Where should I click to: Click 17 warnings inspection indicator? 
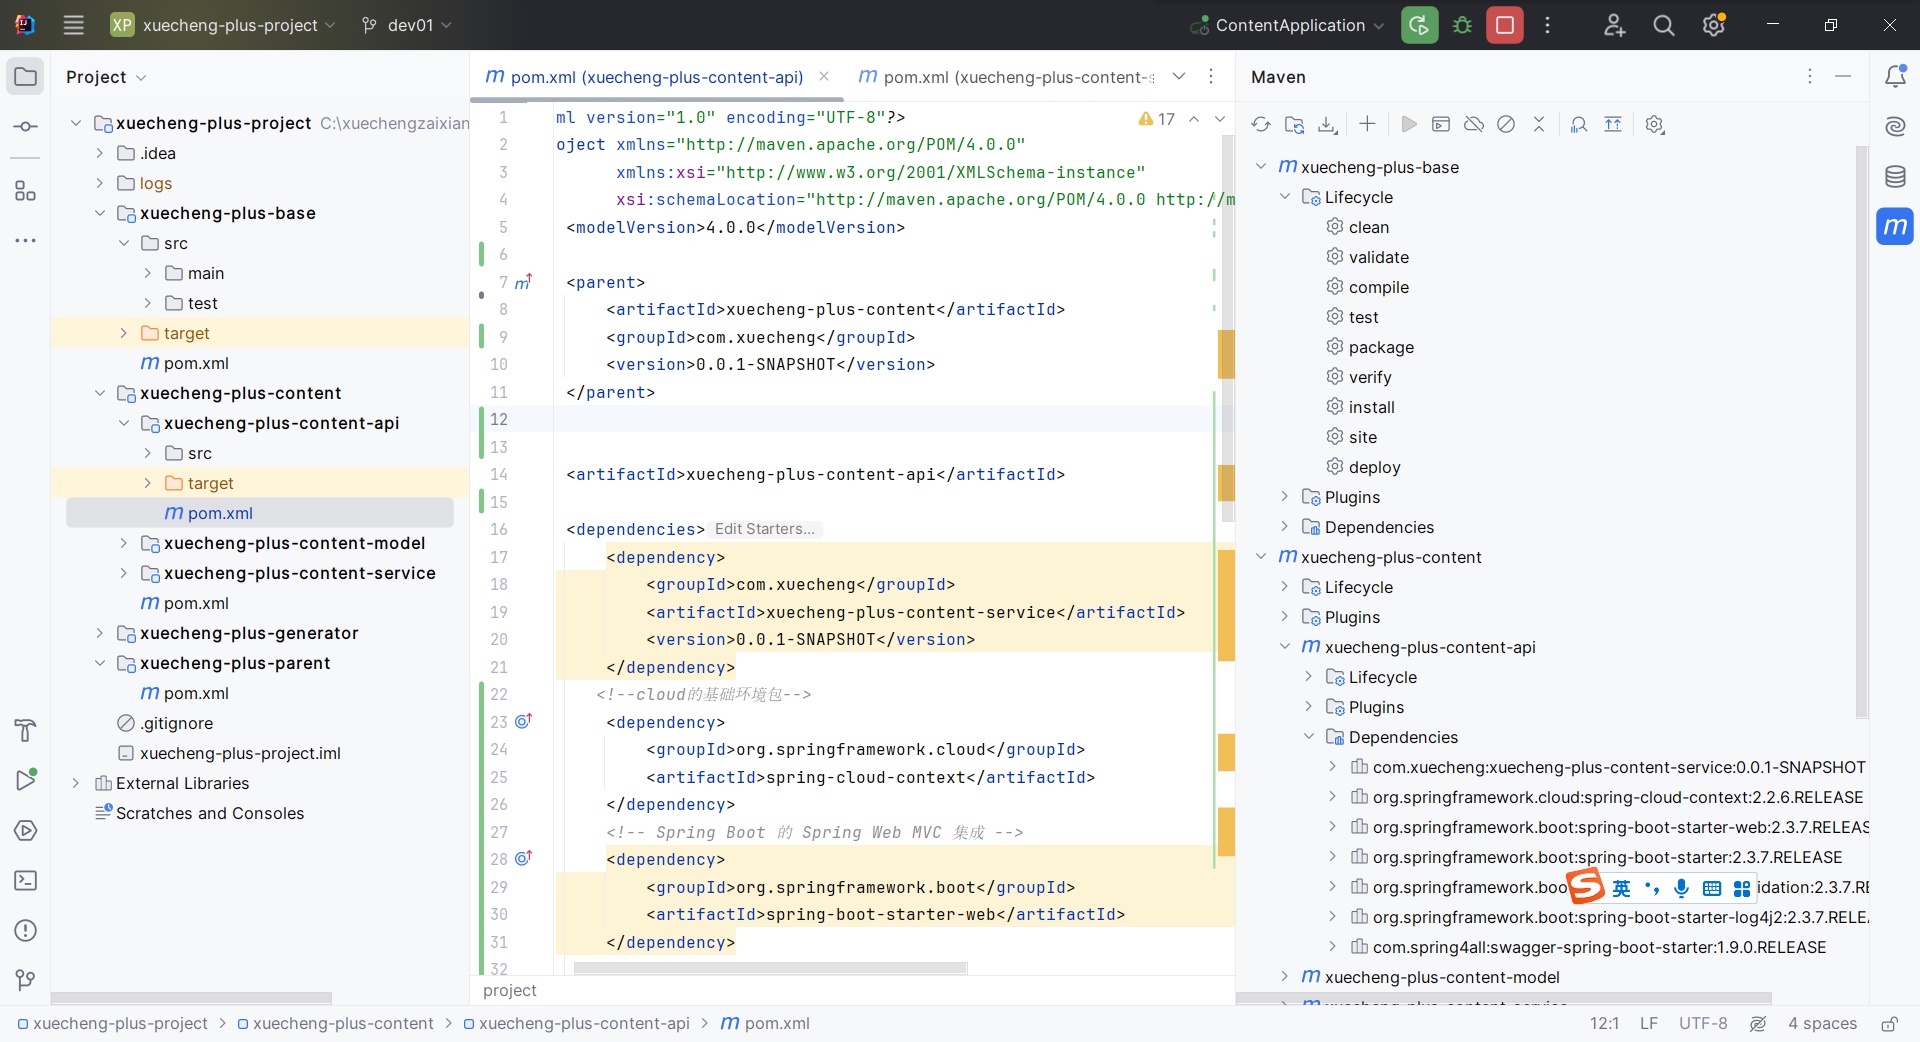click(1156, 119)
